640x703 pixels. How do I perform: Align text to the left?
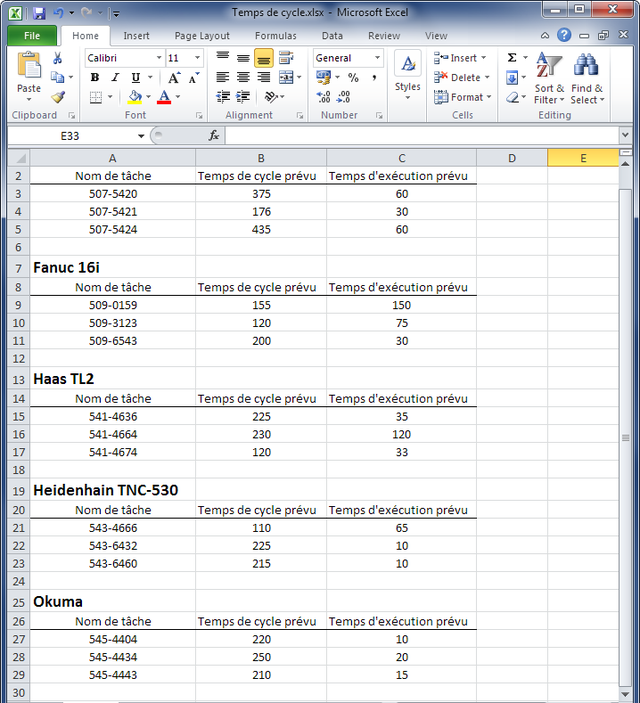[x=222, y=77]
